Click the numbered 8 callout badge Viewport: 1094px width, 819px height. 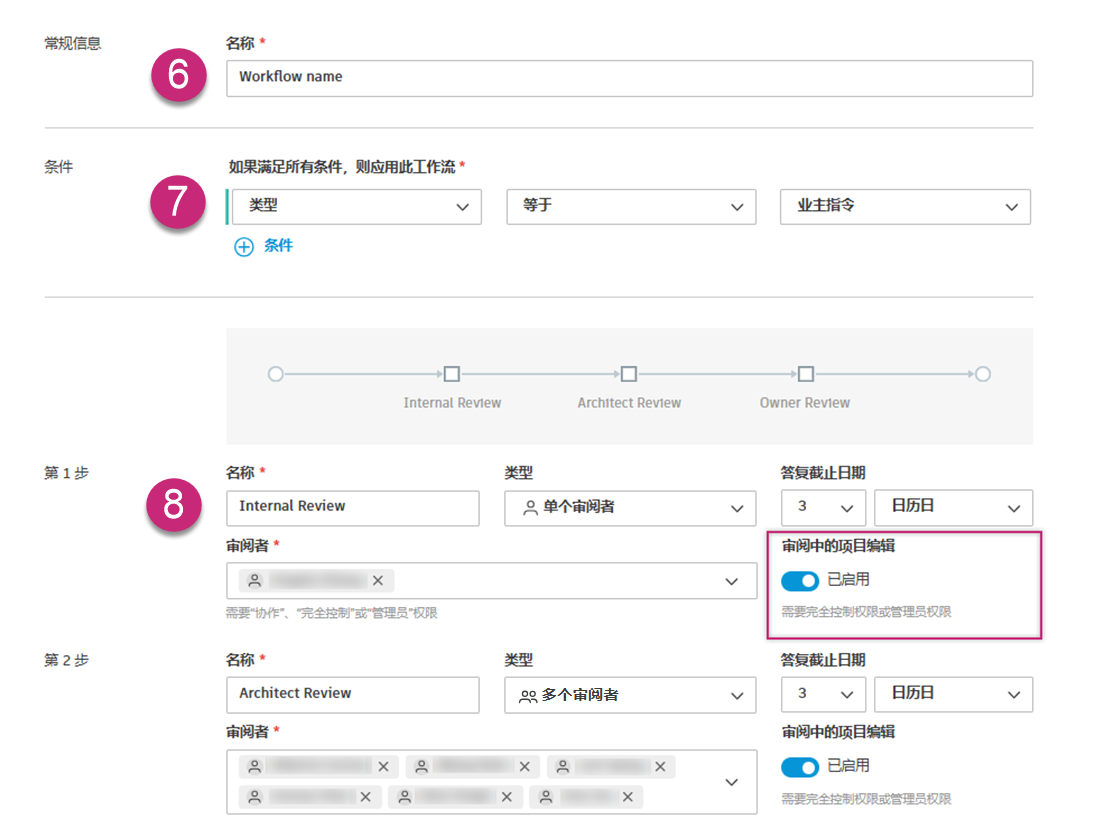click(174, 505)
